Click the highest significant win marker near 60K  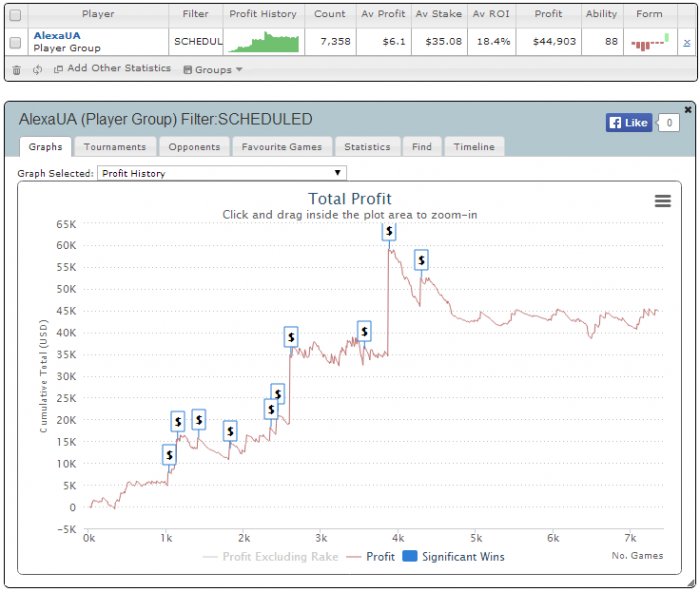pyautogui.click(x=389, y=231)
